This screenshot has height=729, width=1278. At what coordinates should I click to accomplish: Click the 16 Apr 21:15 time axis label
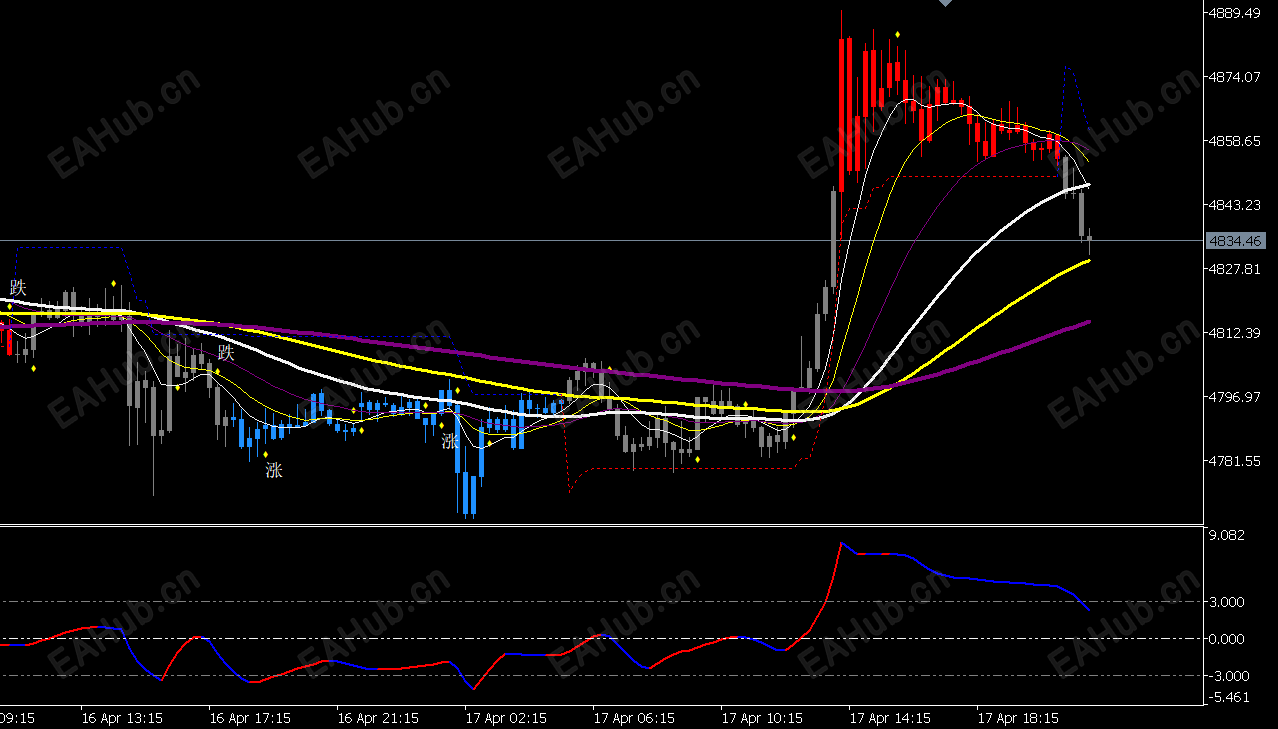click(x=378, y=718)
